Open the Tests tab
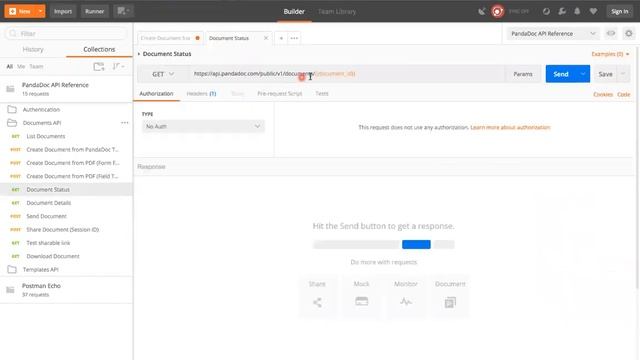Viewport: 640px width, 360px height. click(322, 93)
